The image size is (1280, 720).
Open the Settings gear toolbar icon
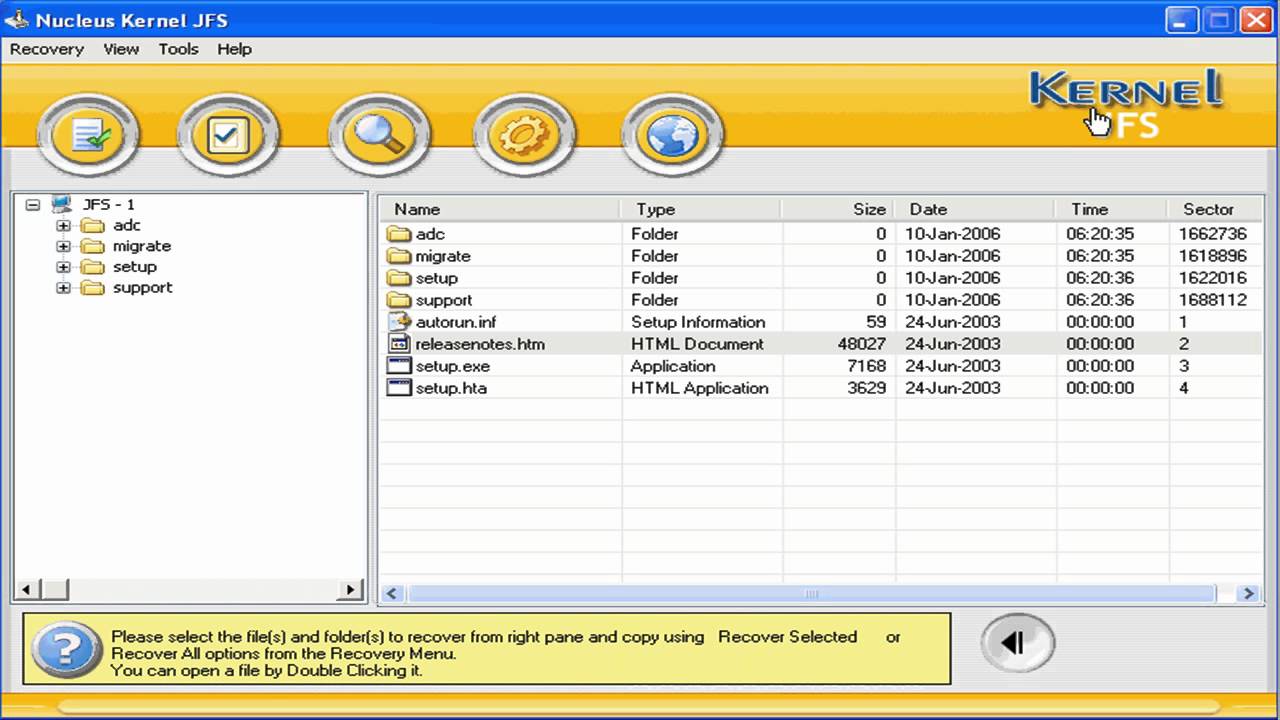pos(524,135)
